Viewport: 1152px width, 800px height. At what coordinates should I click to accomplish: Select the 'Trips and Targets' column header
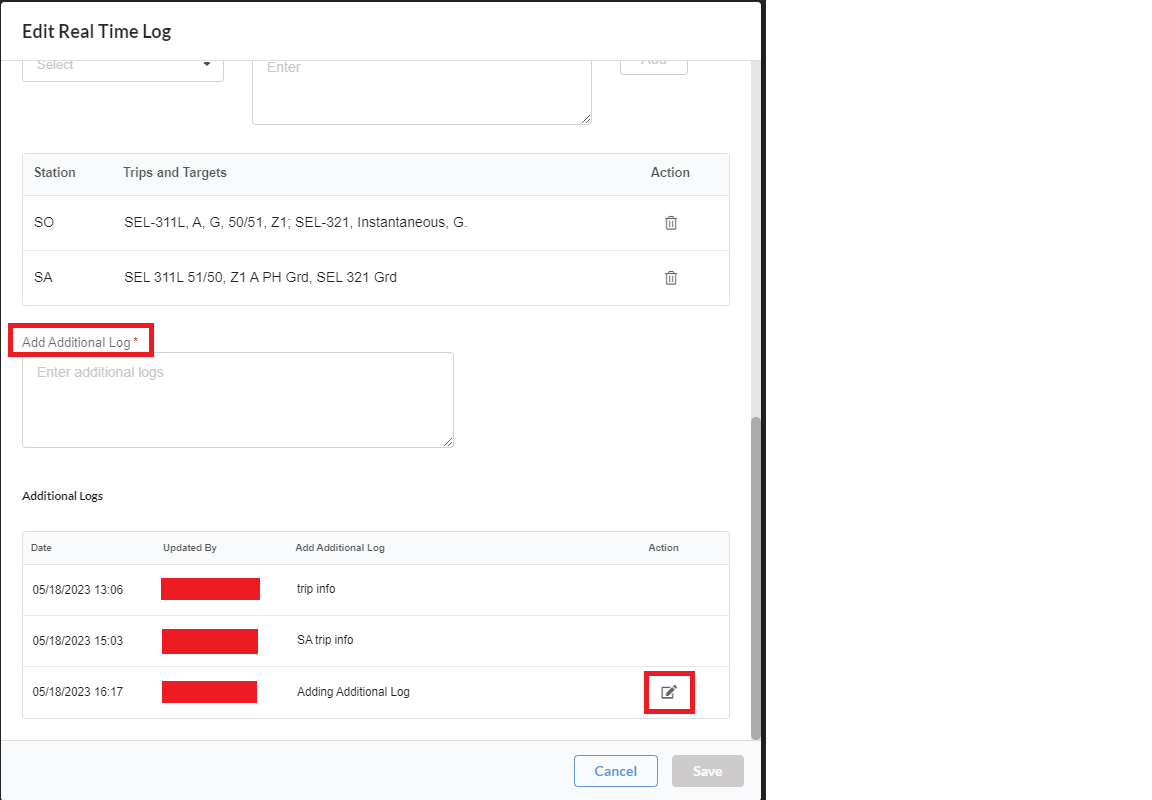(175, 173)
